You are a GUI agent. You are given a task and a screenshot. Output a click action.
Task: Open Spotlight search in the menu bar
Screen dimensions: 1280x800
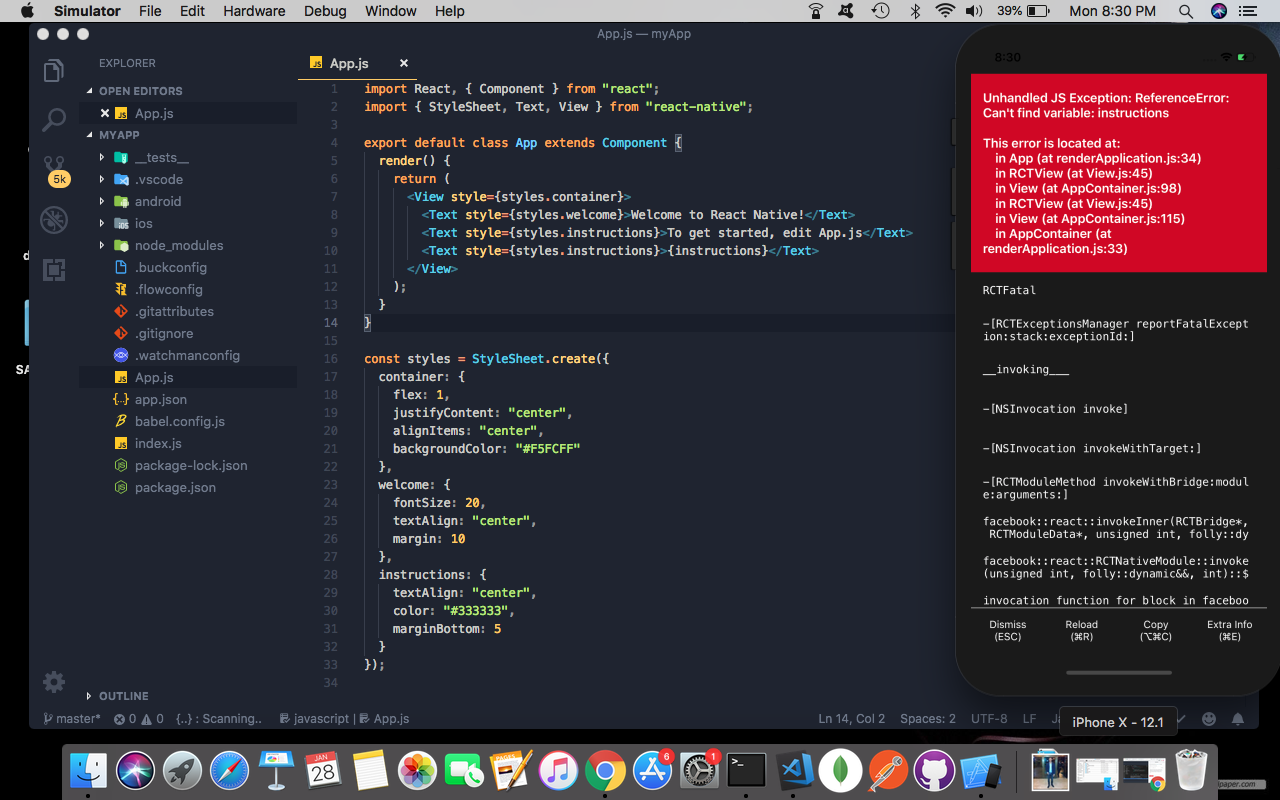(1185, 11)
